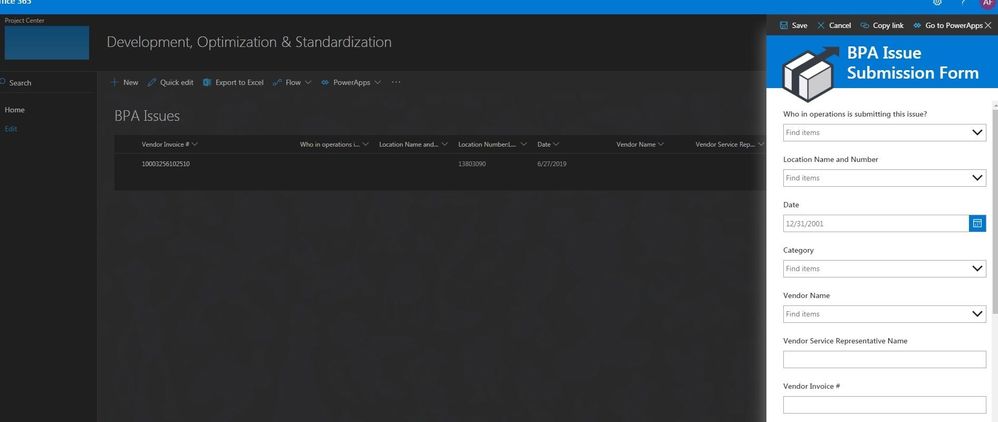Expand the Flow dropdown chevron

tap(308, 82)
